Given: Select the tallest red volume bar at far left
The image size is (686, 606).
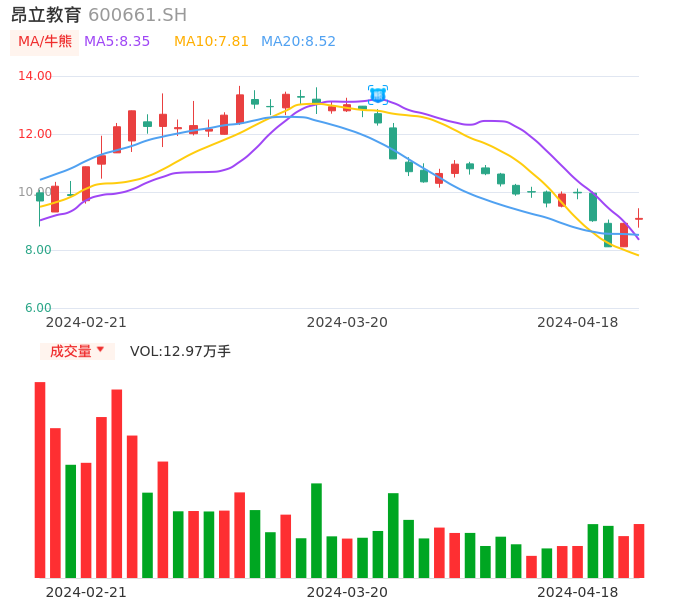Looking at the screenshot, I should tap(40, 479).
